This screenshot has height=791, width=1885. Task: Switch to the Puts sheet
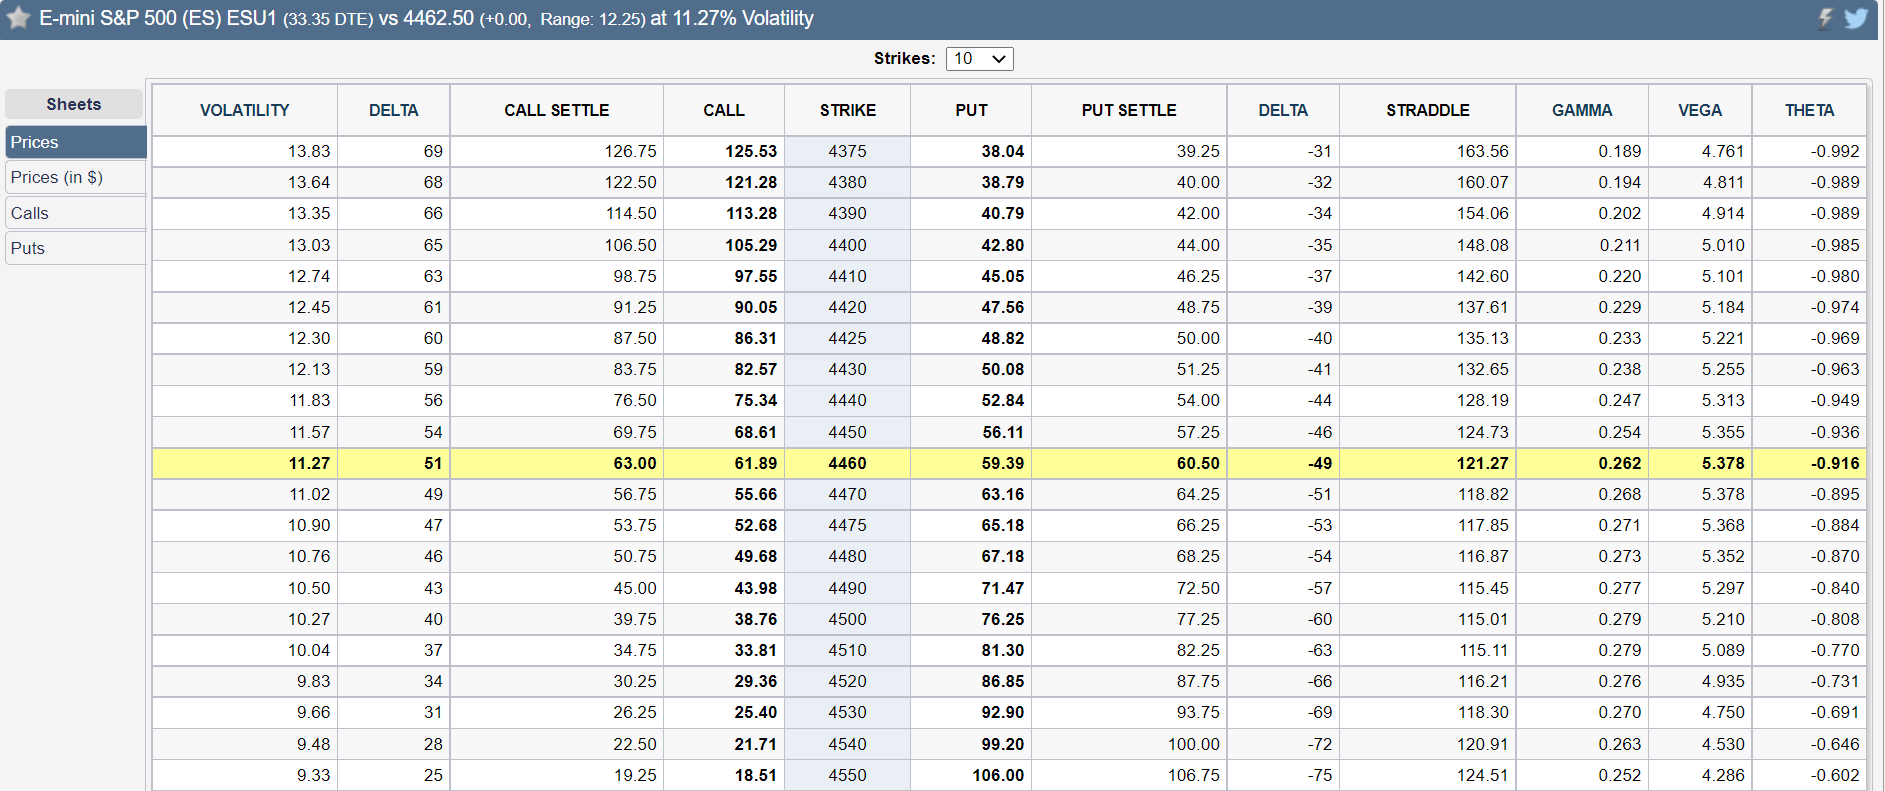76,248
